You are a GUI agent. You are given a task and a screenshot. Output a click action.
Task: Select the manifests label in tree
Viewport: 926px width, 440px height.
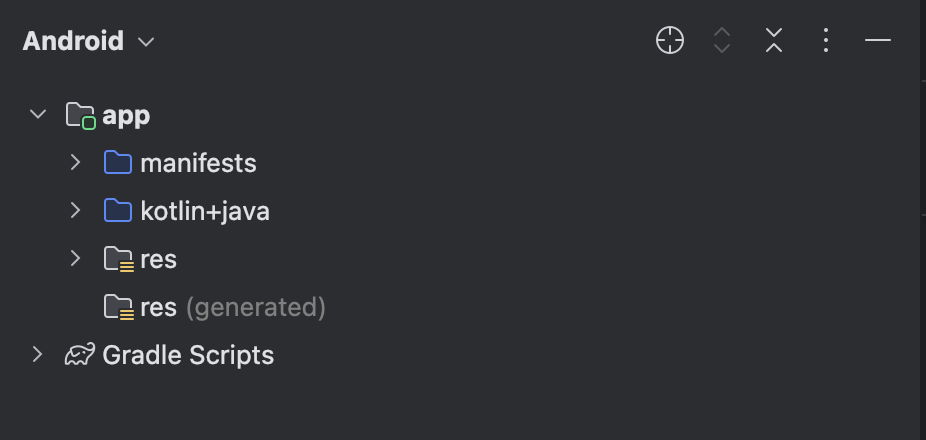click(198, 163)
